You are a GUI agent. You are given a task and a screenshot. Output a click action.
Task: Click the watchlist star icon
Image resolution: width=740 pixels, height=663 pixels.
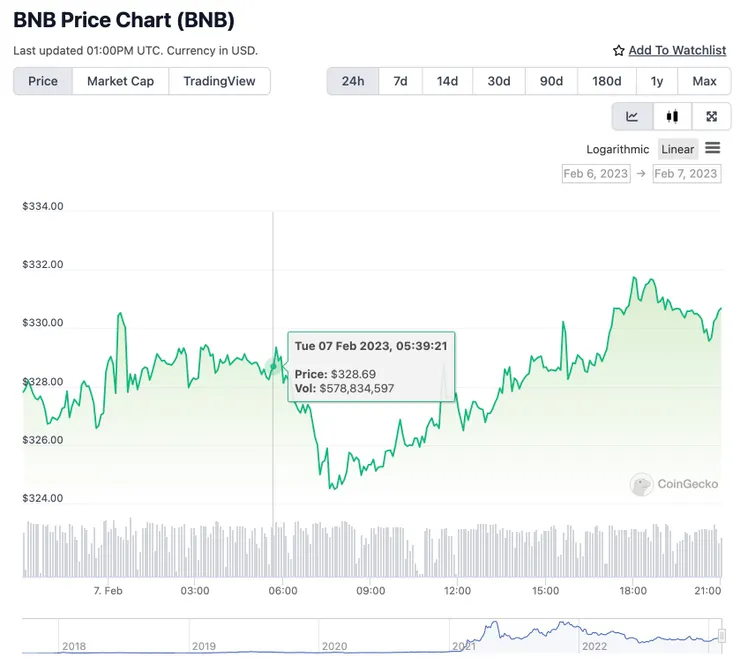(x=619, y=50)
